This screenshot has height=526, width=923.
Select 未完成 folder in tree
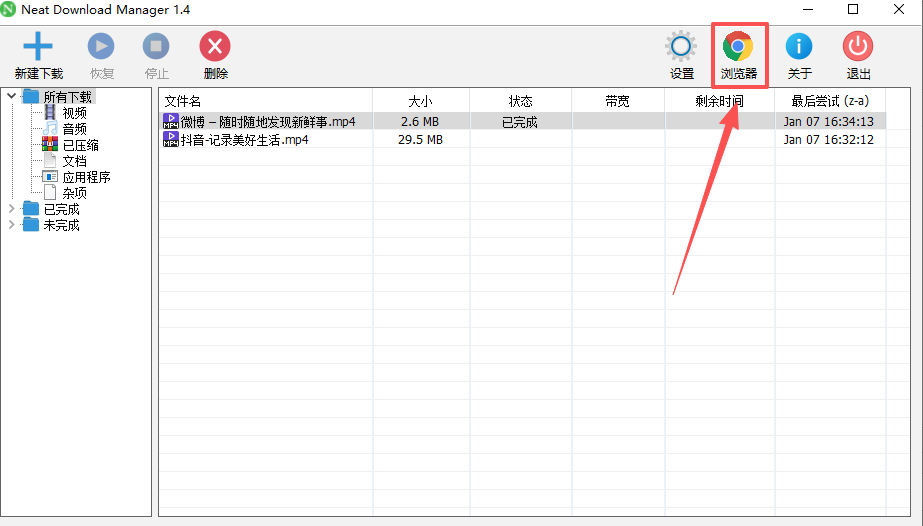51,225
